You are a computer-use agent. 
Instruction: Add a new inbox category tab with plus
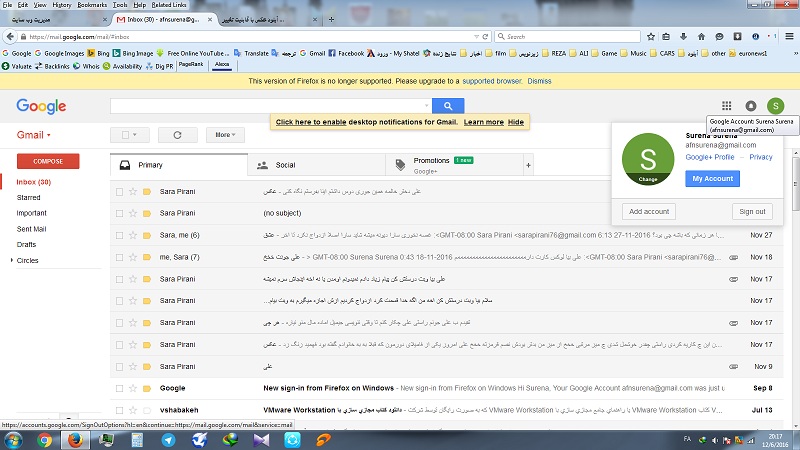pyautogui.click(x=528, y=165)
